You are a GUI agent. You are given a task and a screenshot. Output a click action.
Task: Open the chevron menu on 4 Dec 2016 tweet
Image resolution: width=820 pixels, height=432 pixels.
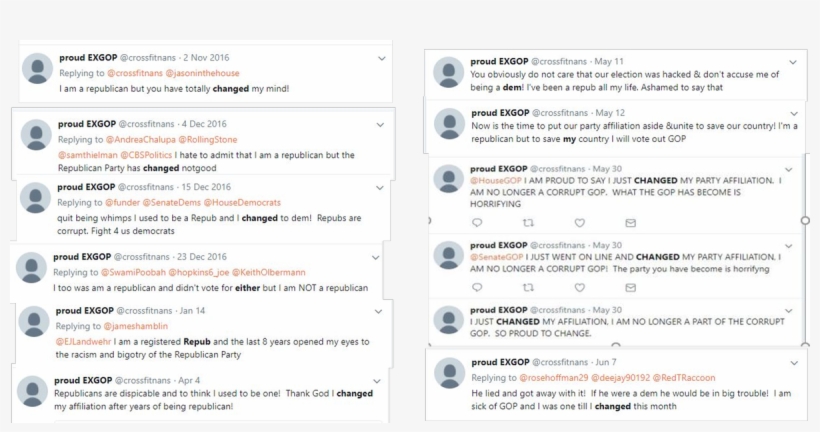(381, 125)
